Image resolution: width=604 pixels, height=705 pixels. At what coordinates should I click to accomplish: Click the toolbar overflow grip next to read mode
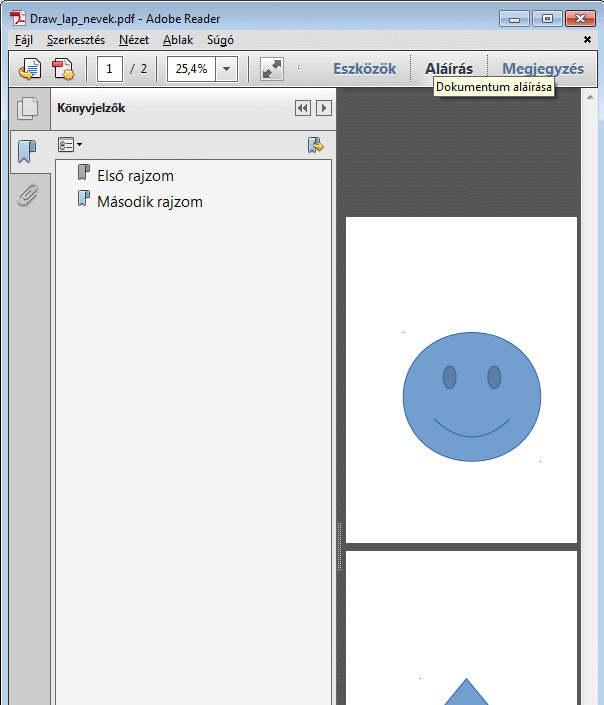(x=298, y=69)
